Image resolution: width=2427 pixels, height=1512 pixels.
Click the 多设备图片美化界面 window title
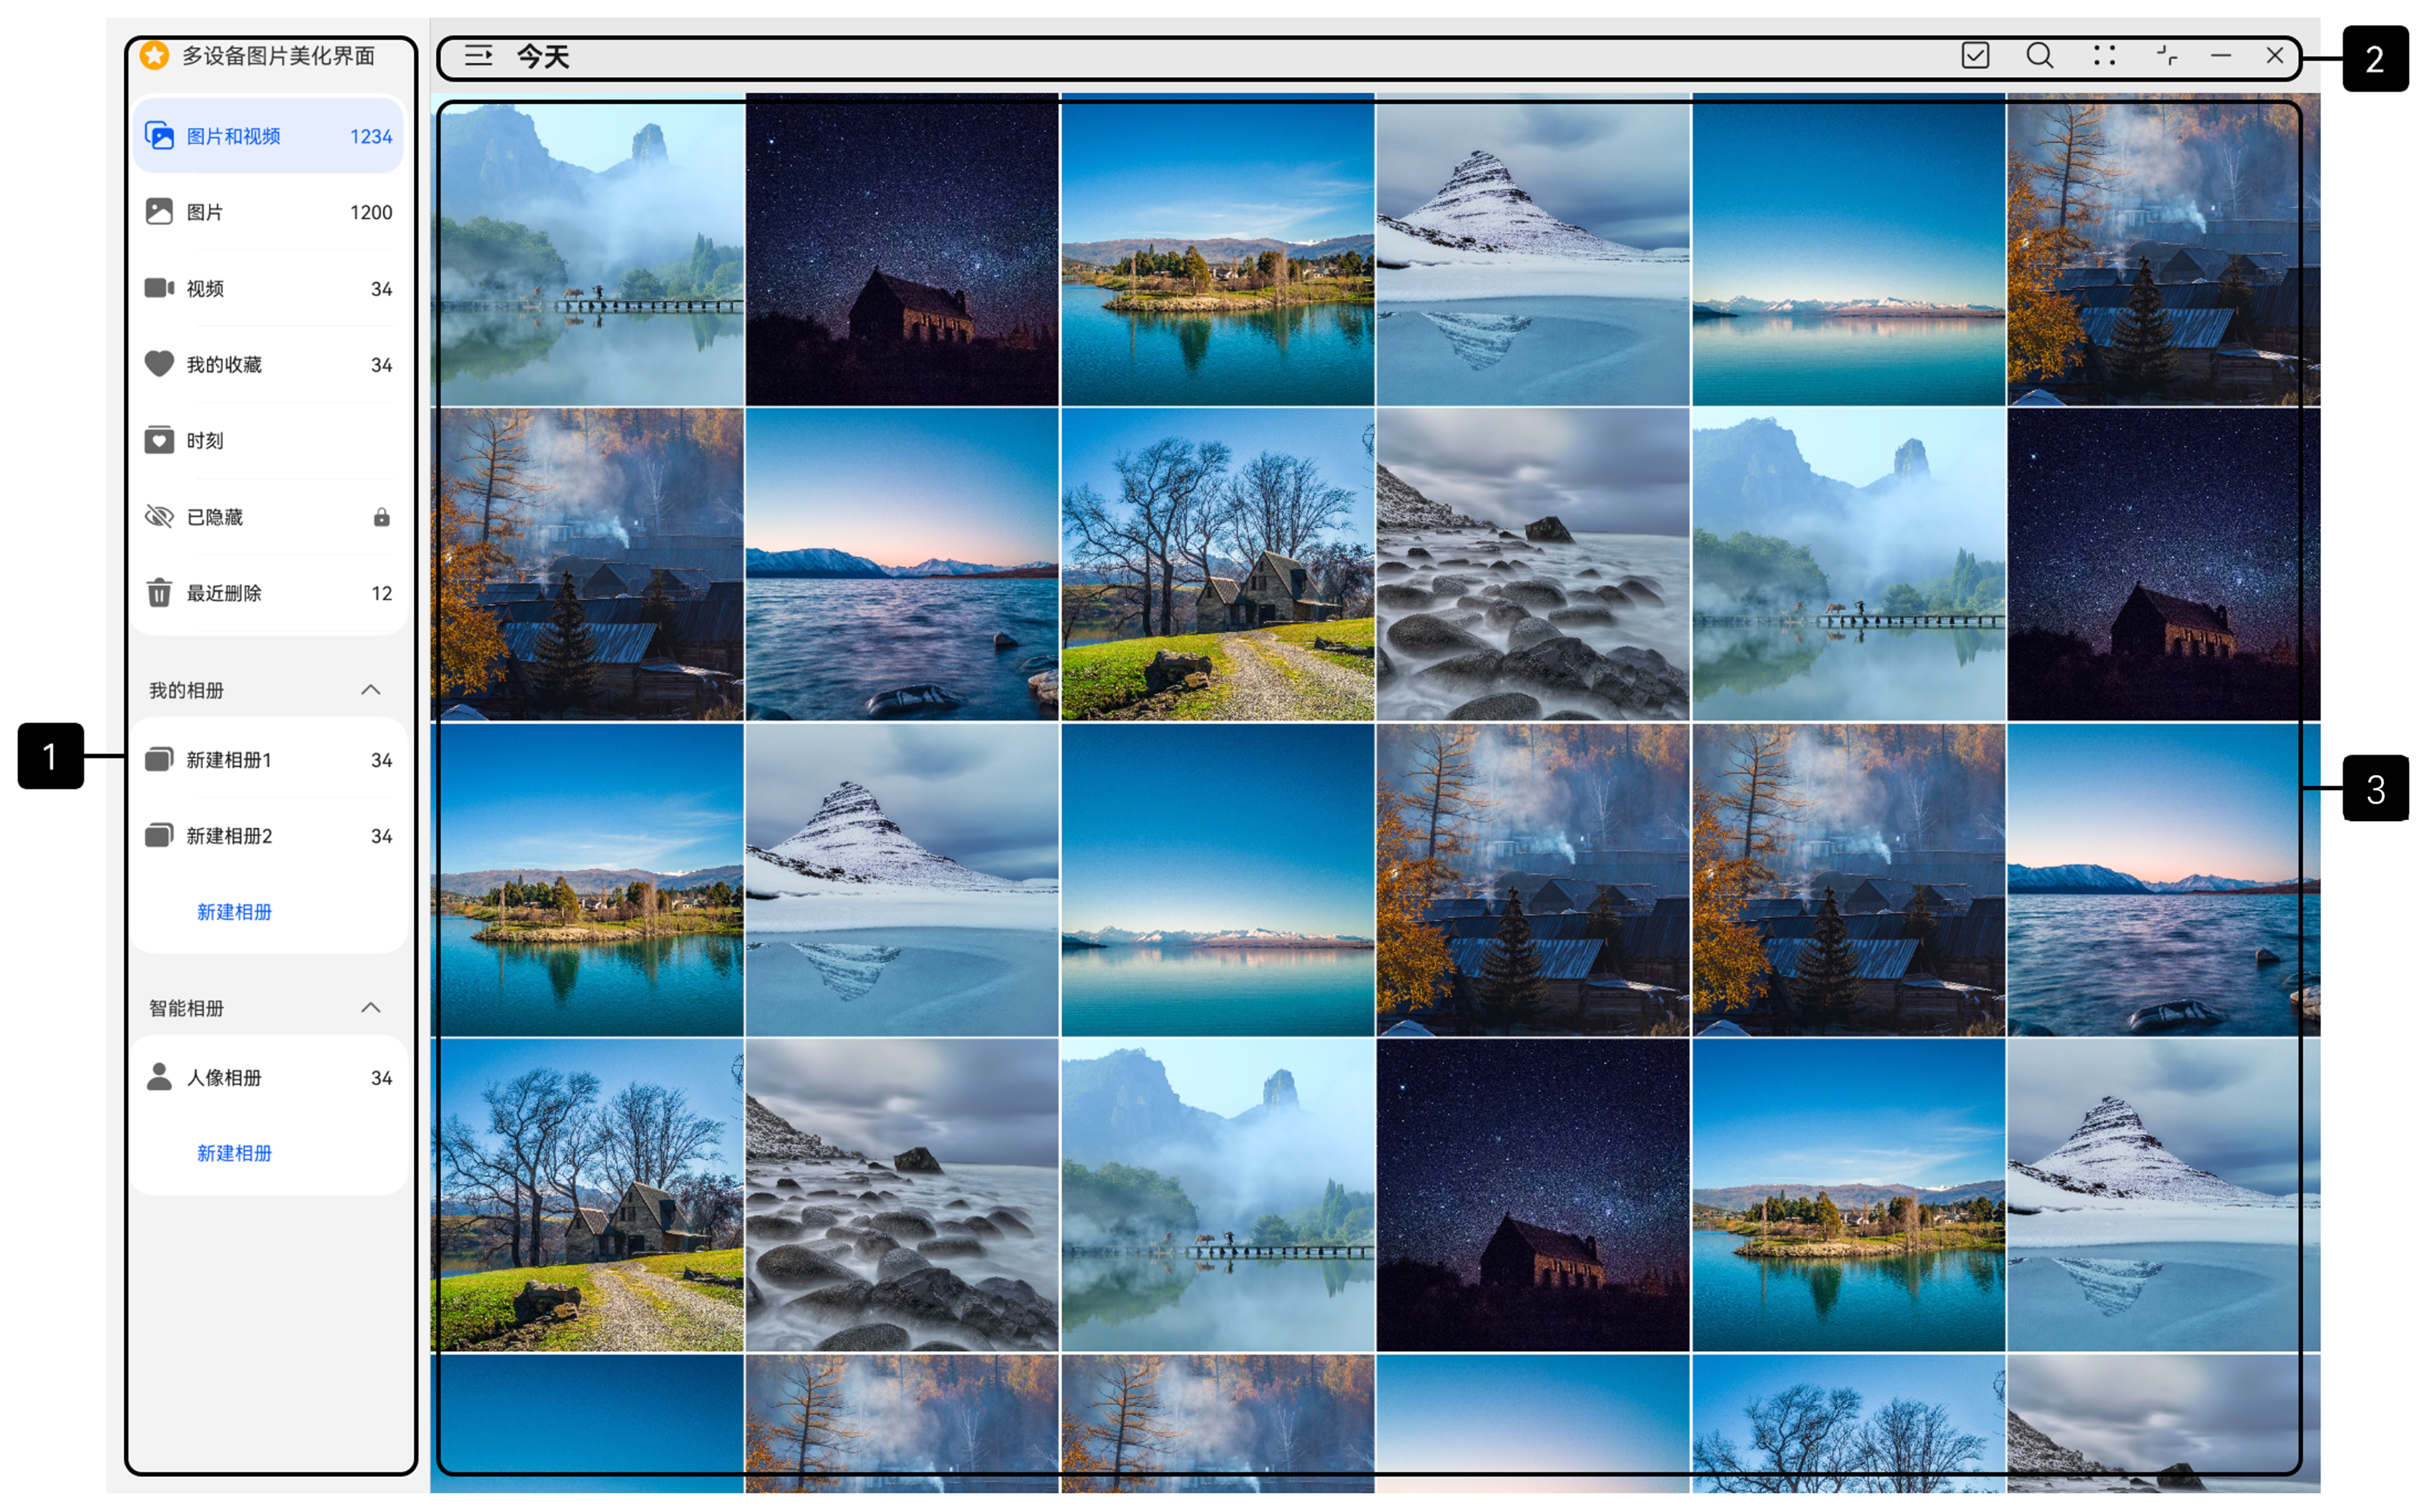278,55
